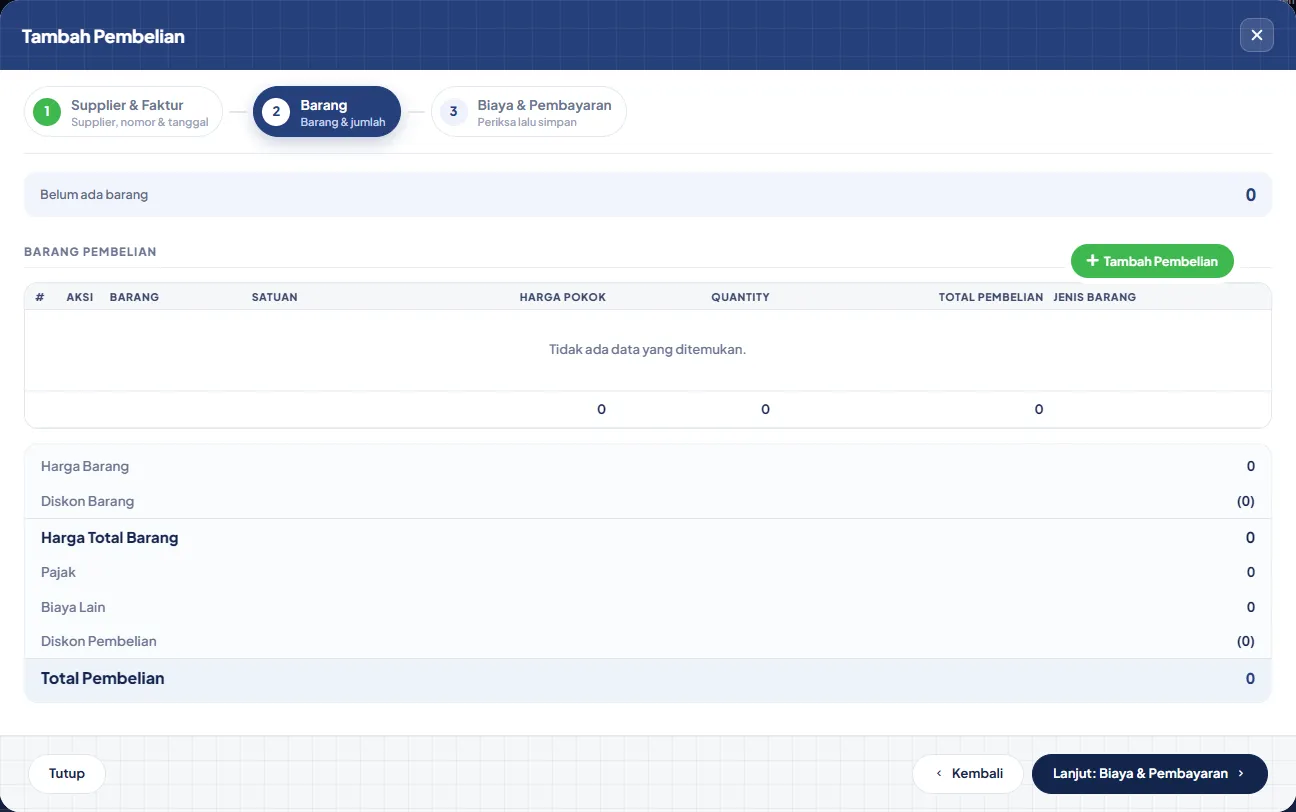This screenshot has width=1296, height=812.
Task: Click the Pajak row label
Action: coord(58,572)
